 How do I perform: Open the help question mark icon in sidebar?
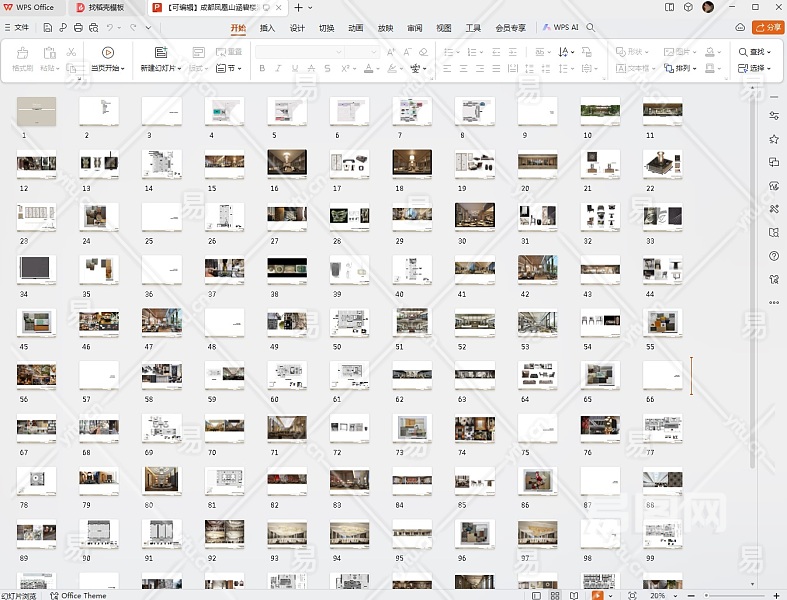point(774,256)
